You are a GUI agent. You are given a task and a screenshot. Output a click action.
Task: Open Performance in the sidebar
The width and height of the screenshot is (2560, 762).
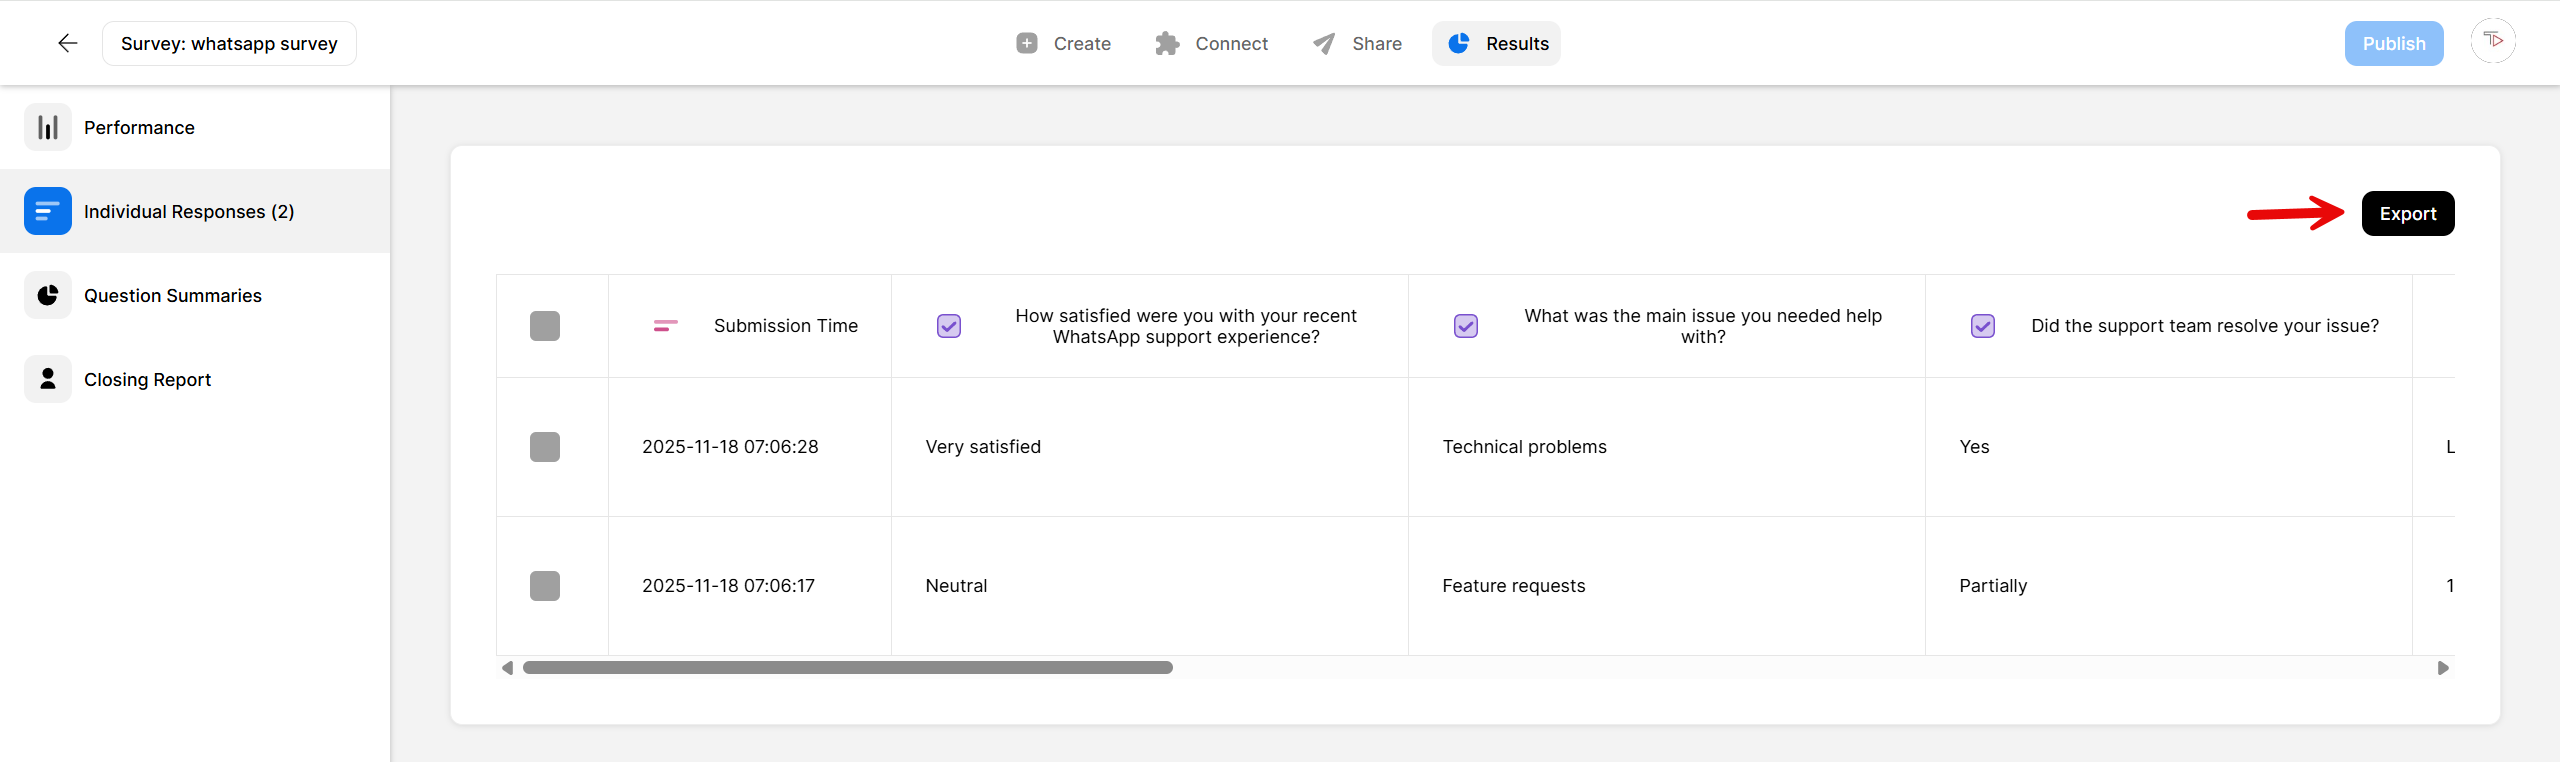coord(195,127)
